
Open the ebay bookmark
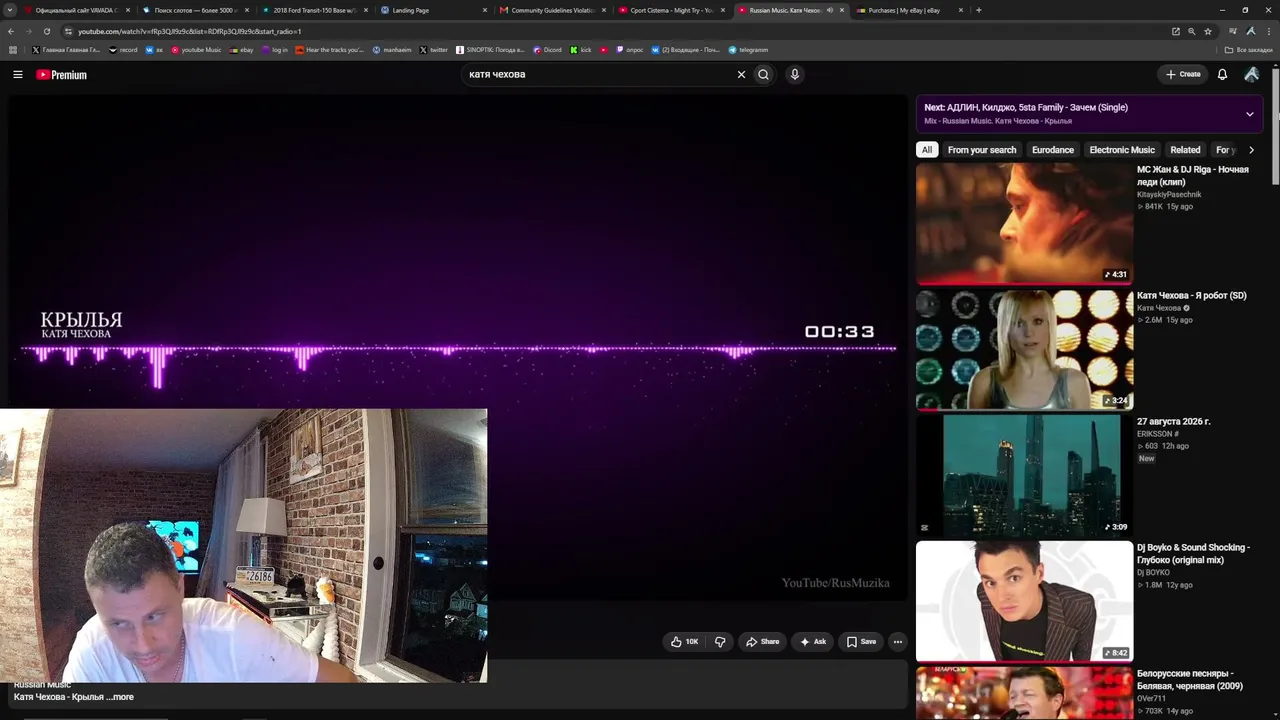coord(241,50)
